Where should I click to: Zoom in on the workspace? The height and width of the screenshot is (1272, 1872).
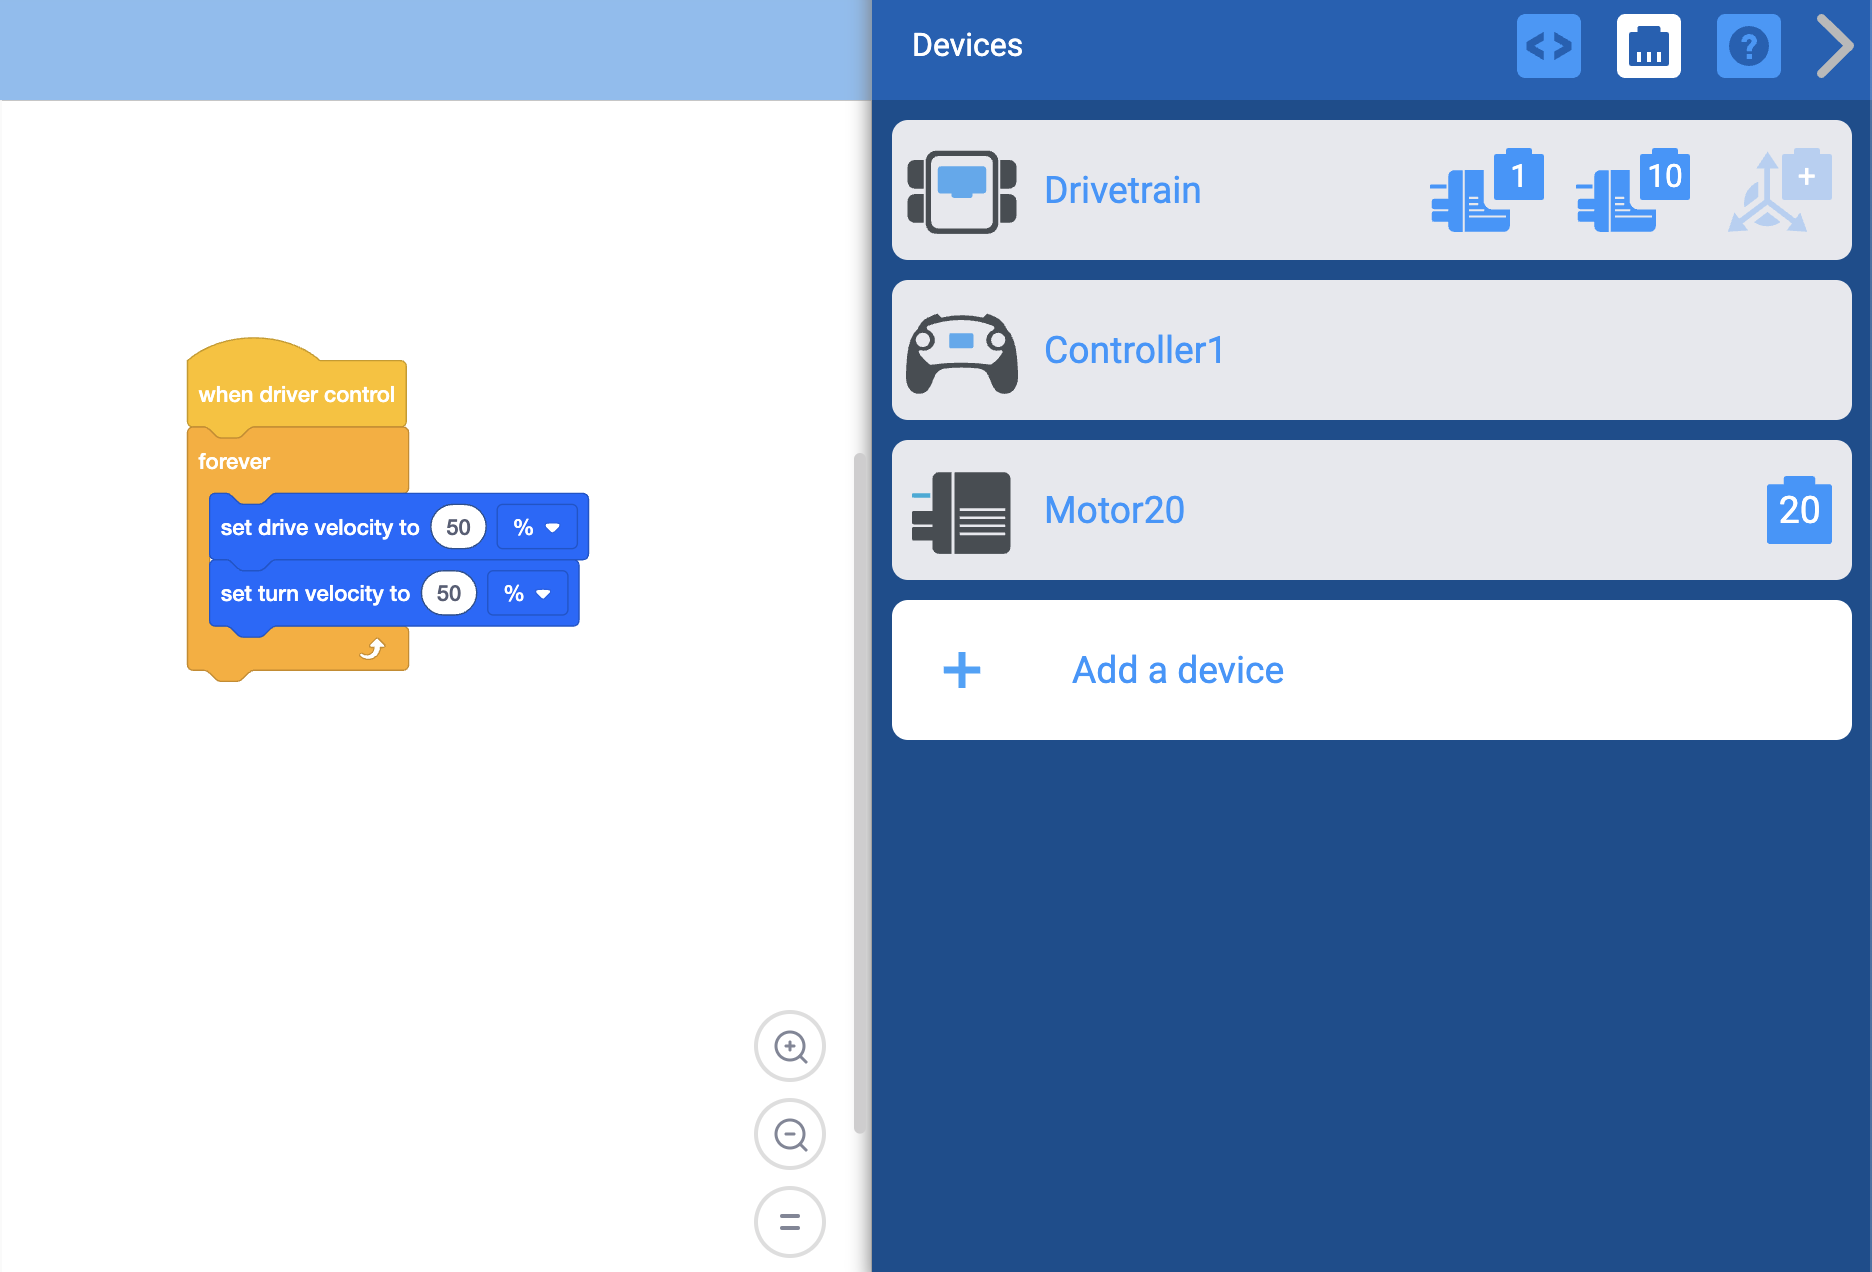790,1046
